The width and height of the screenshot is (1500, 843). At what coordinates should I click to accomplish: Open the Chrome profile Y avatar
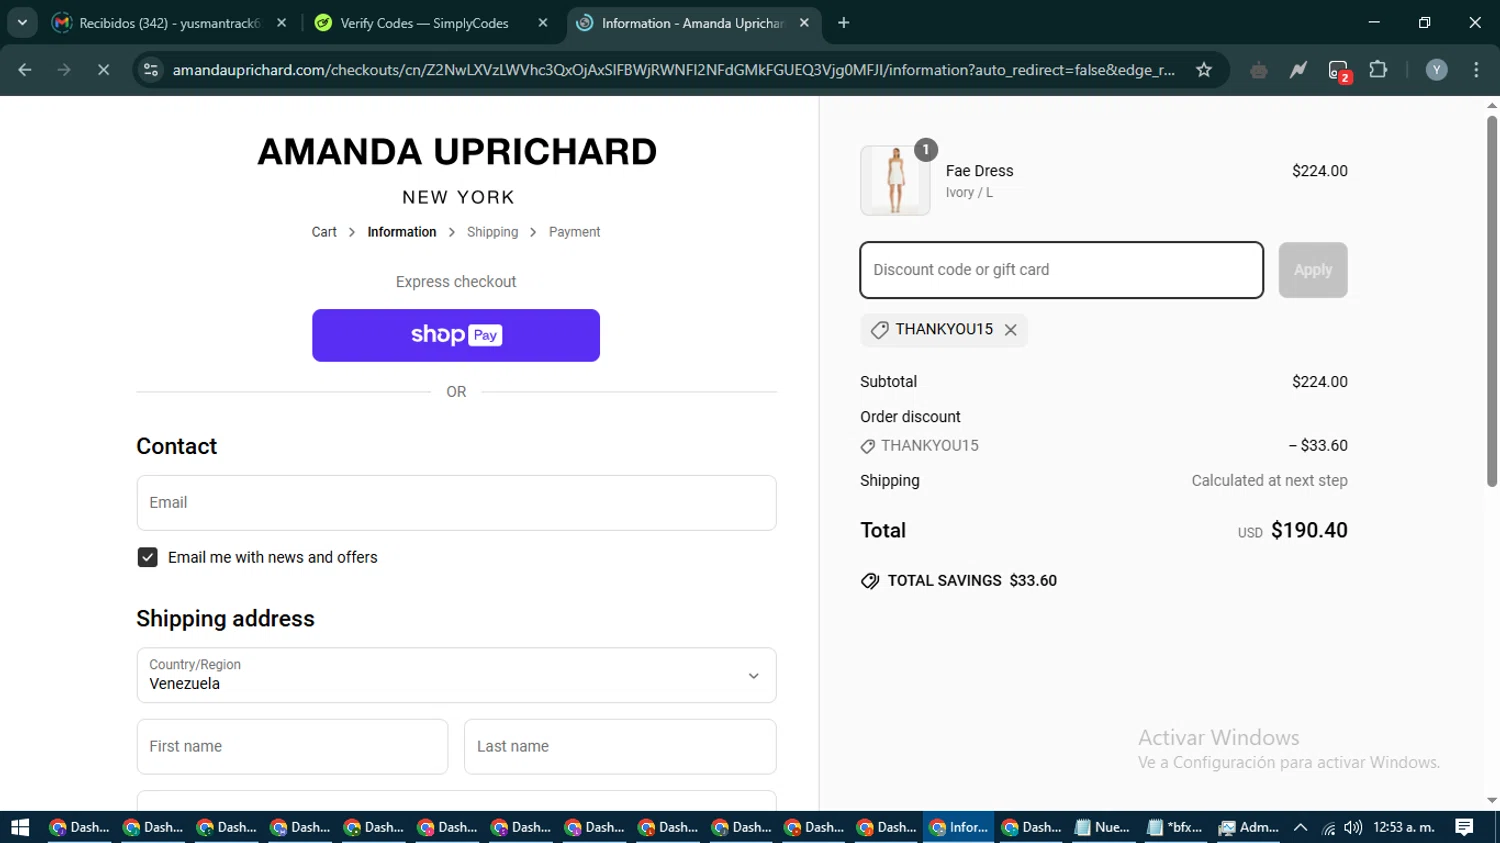tap(1437, 70)
